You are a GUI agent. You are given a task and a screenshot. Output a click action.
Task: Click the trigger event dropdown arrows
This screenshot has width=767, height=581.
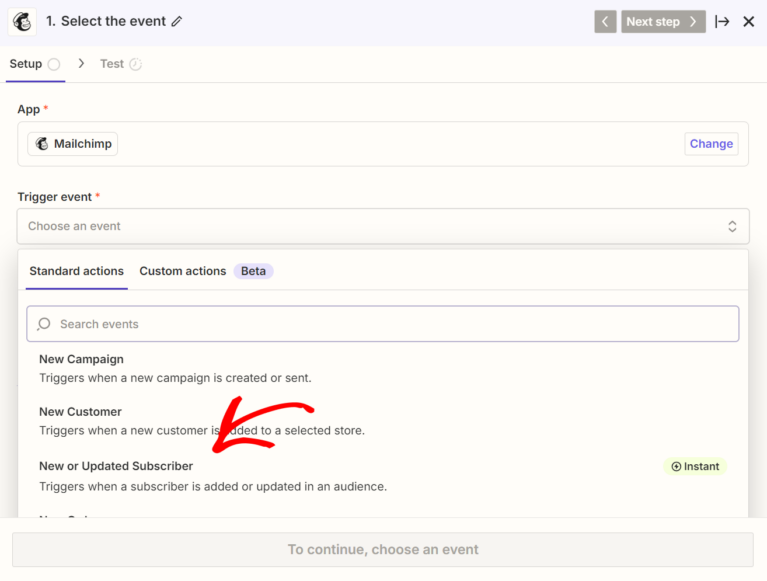(x=732, y=226)
